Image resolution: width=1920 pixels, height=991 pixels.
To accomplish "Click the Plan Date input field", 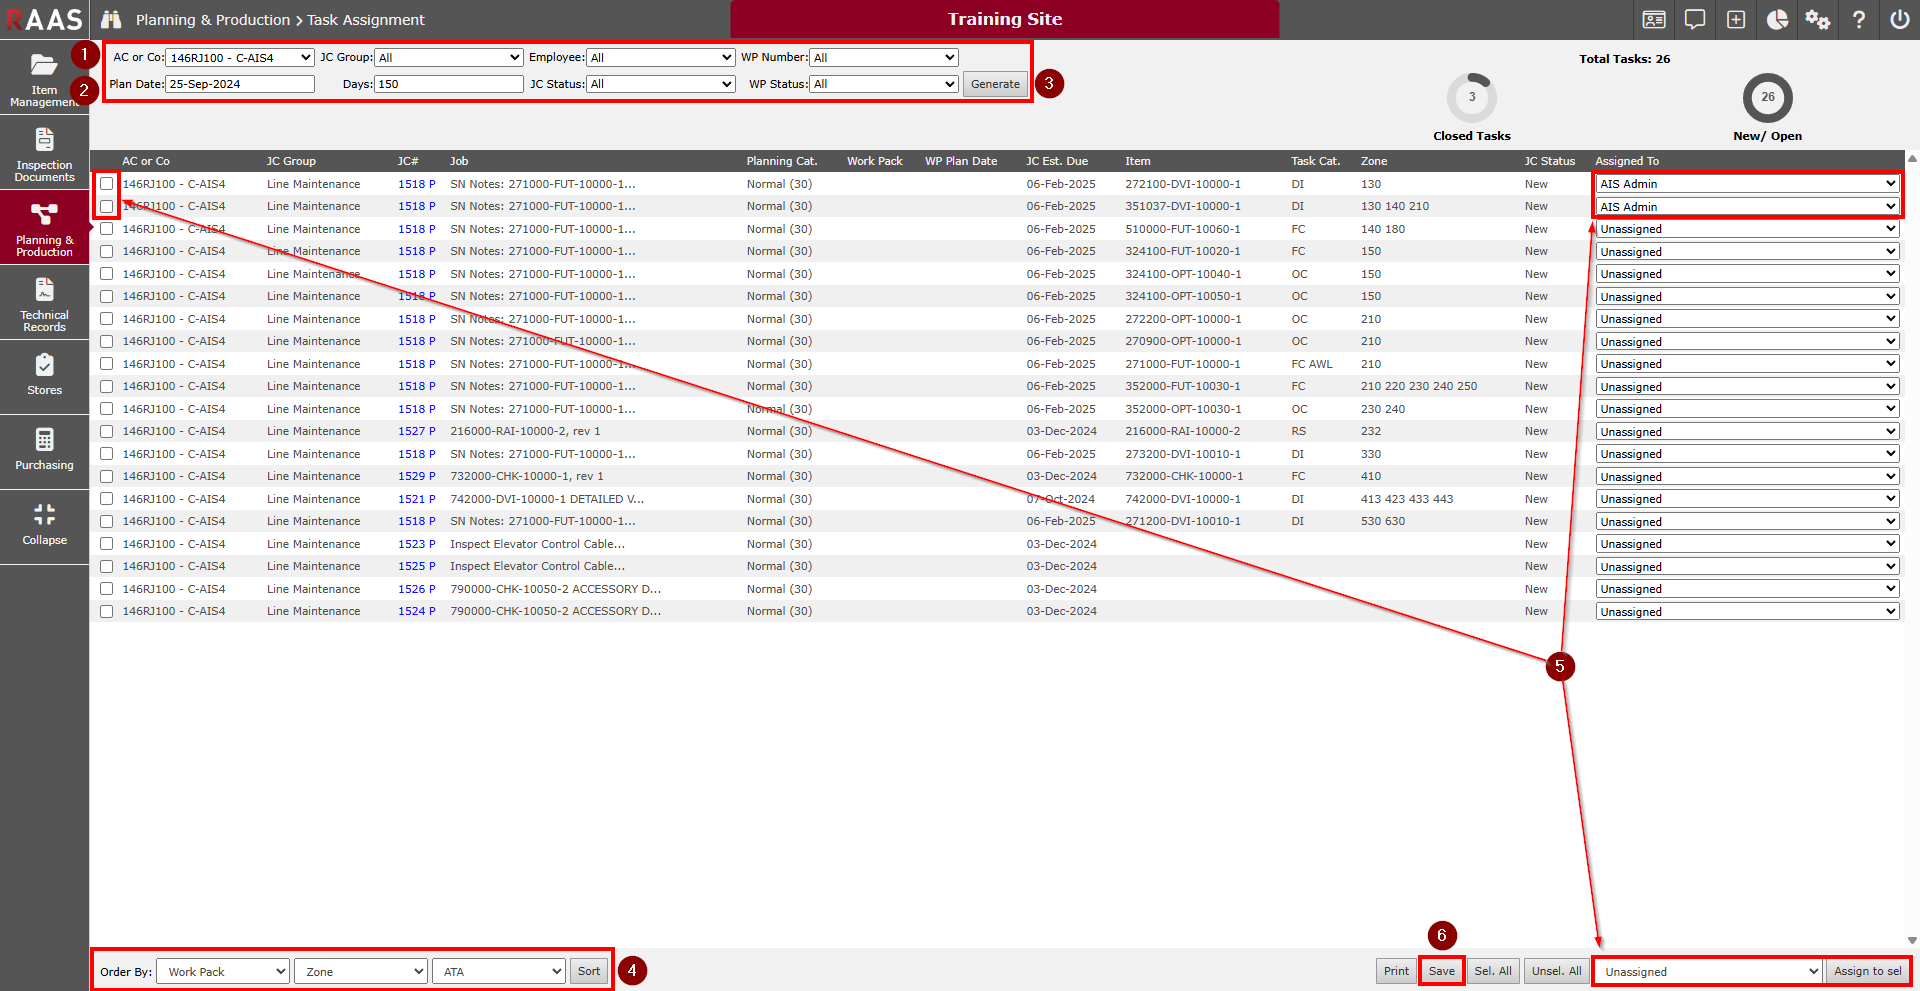I will point(240,84).
